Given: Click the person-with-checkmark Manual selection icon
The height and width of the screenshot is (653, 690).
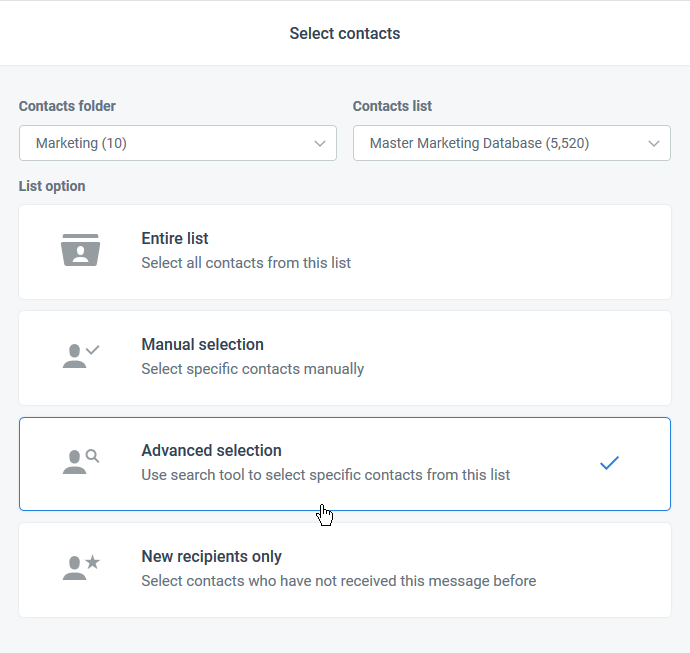Looking at the screenshot, I should pos(81,356).
